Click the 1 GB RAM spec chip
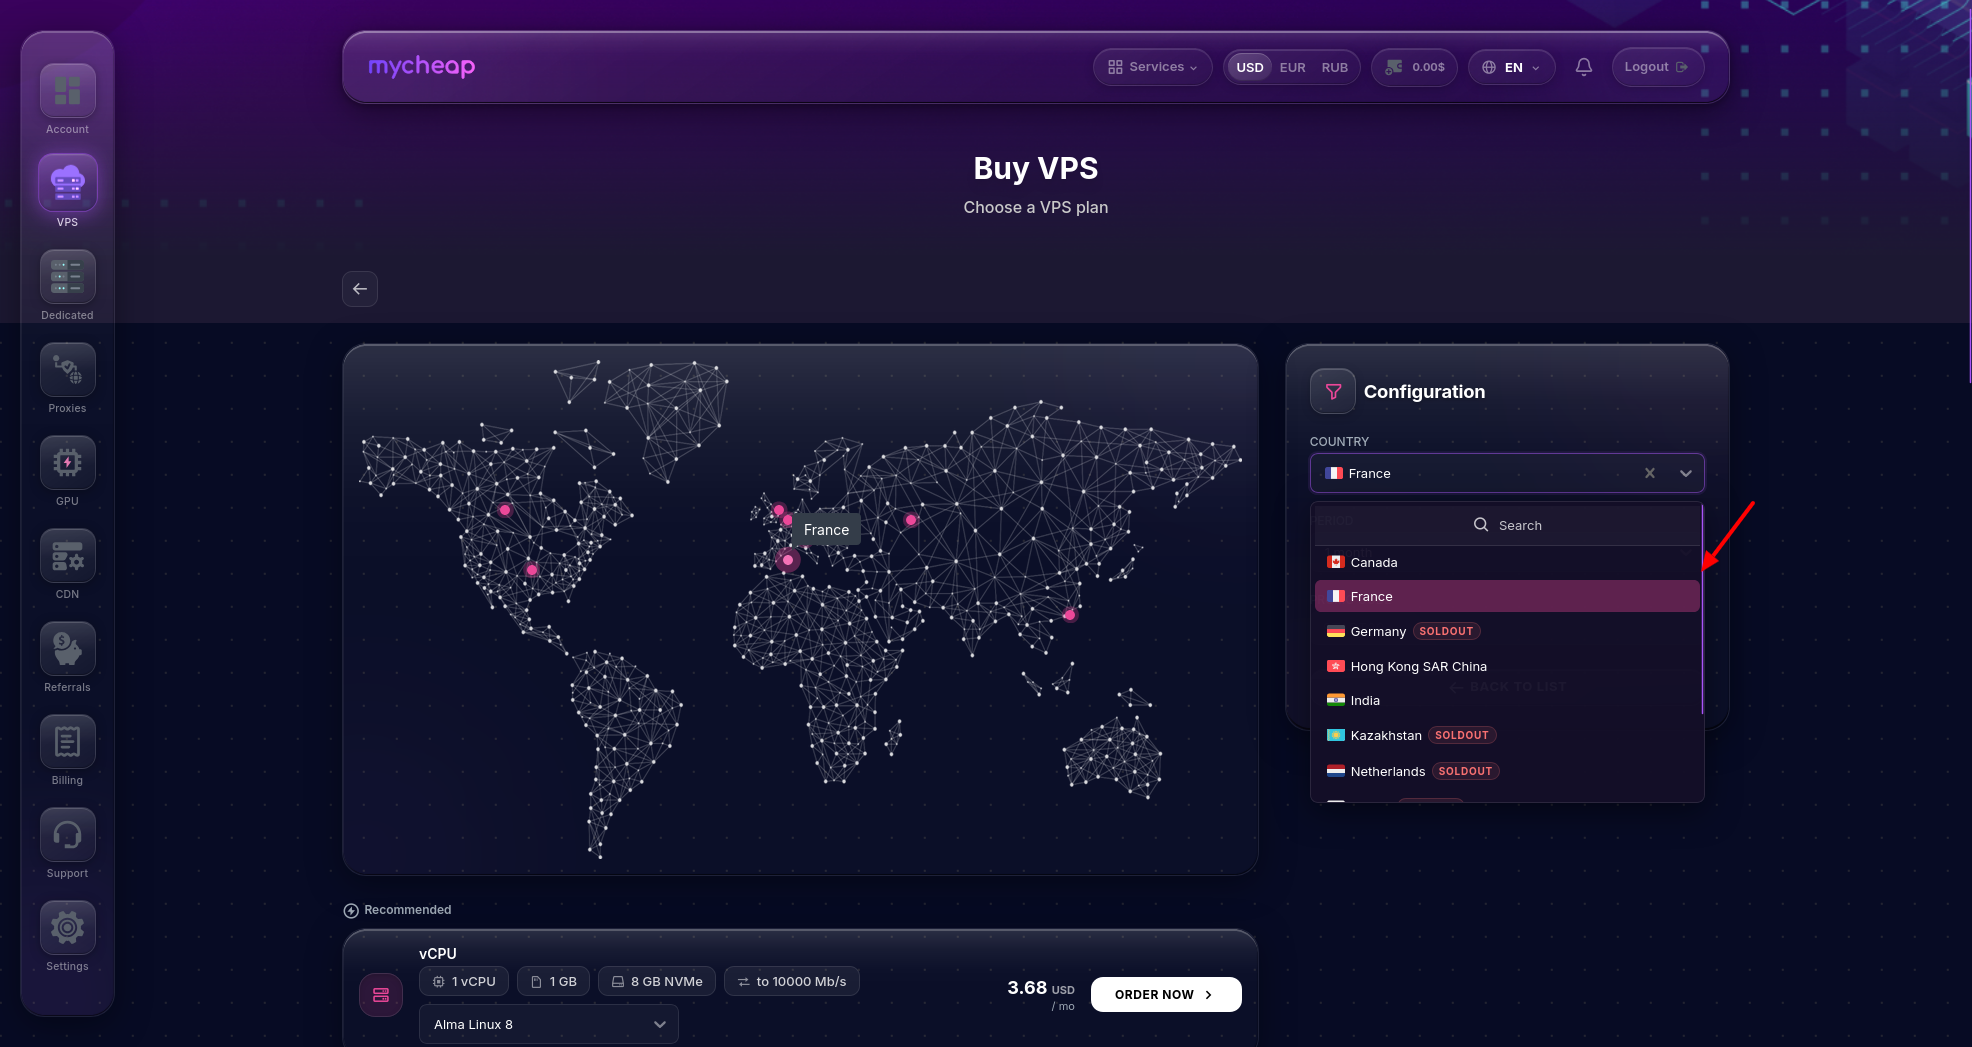 coord(553,982)
